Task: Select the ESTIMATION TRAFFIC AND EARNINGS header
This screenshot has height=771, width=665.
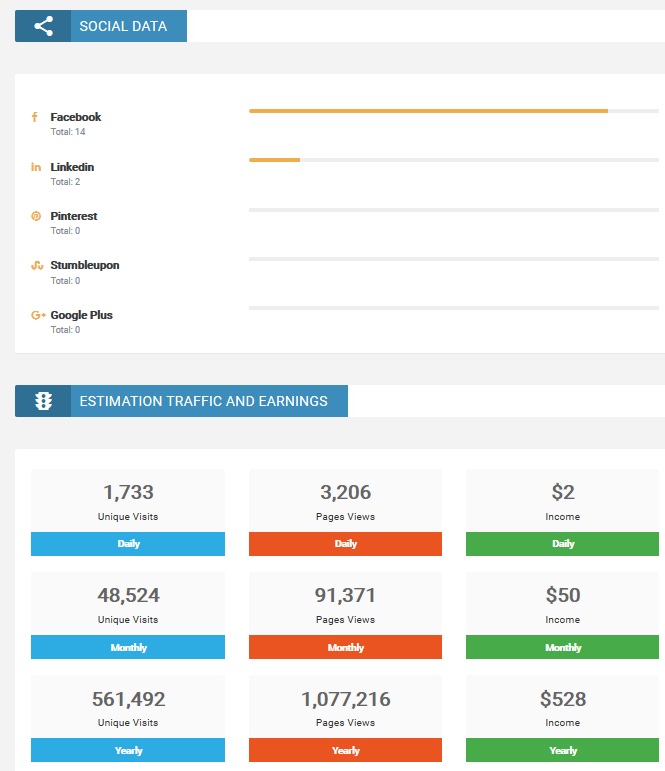Action: pyautogui.click(x=204, y=401)
